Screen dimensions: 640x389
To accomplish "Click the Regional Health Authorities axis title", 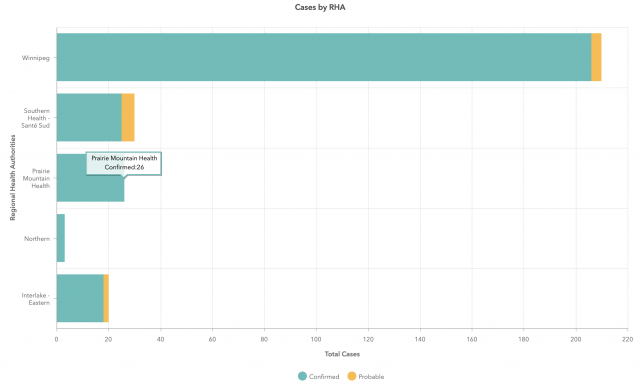I will (13, 178).
